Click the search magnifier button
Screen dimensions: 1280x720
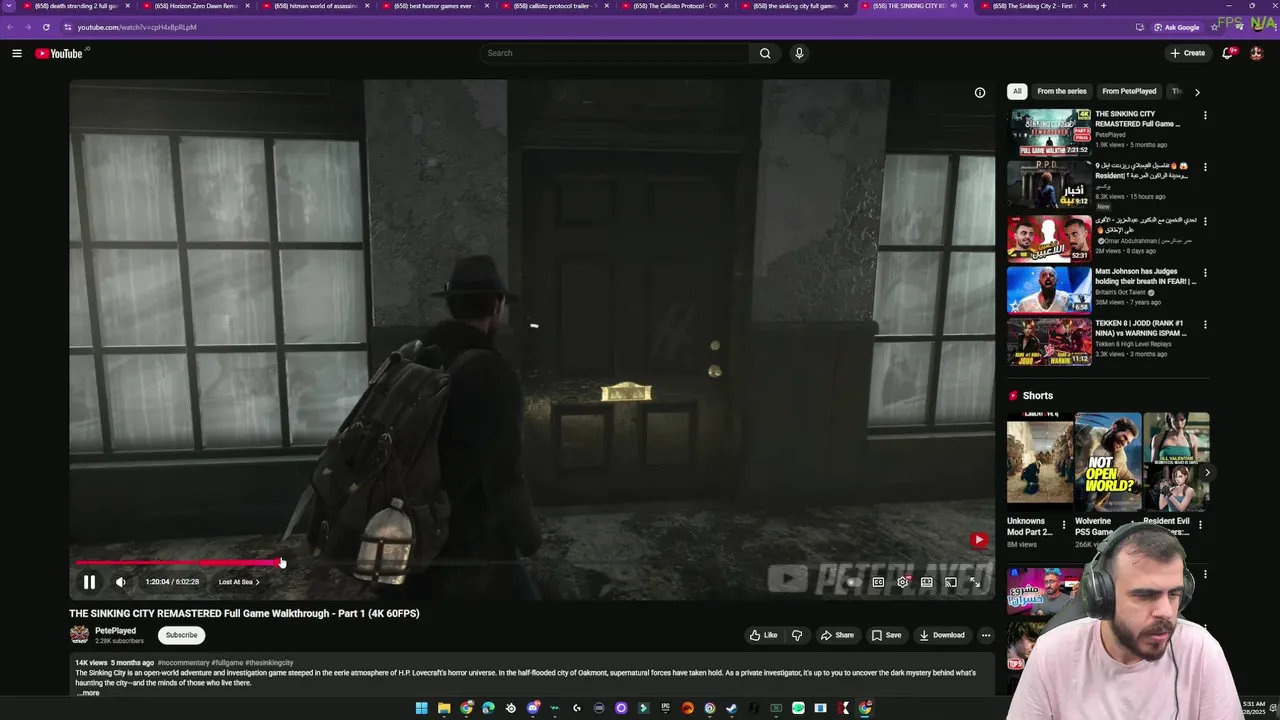click(765, 53)
